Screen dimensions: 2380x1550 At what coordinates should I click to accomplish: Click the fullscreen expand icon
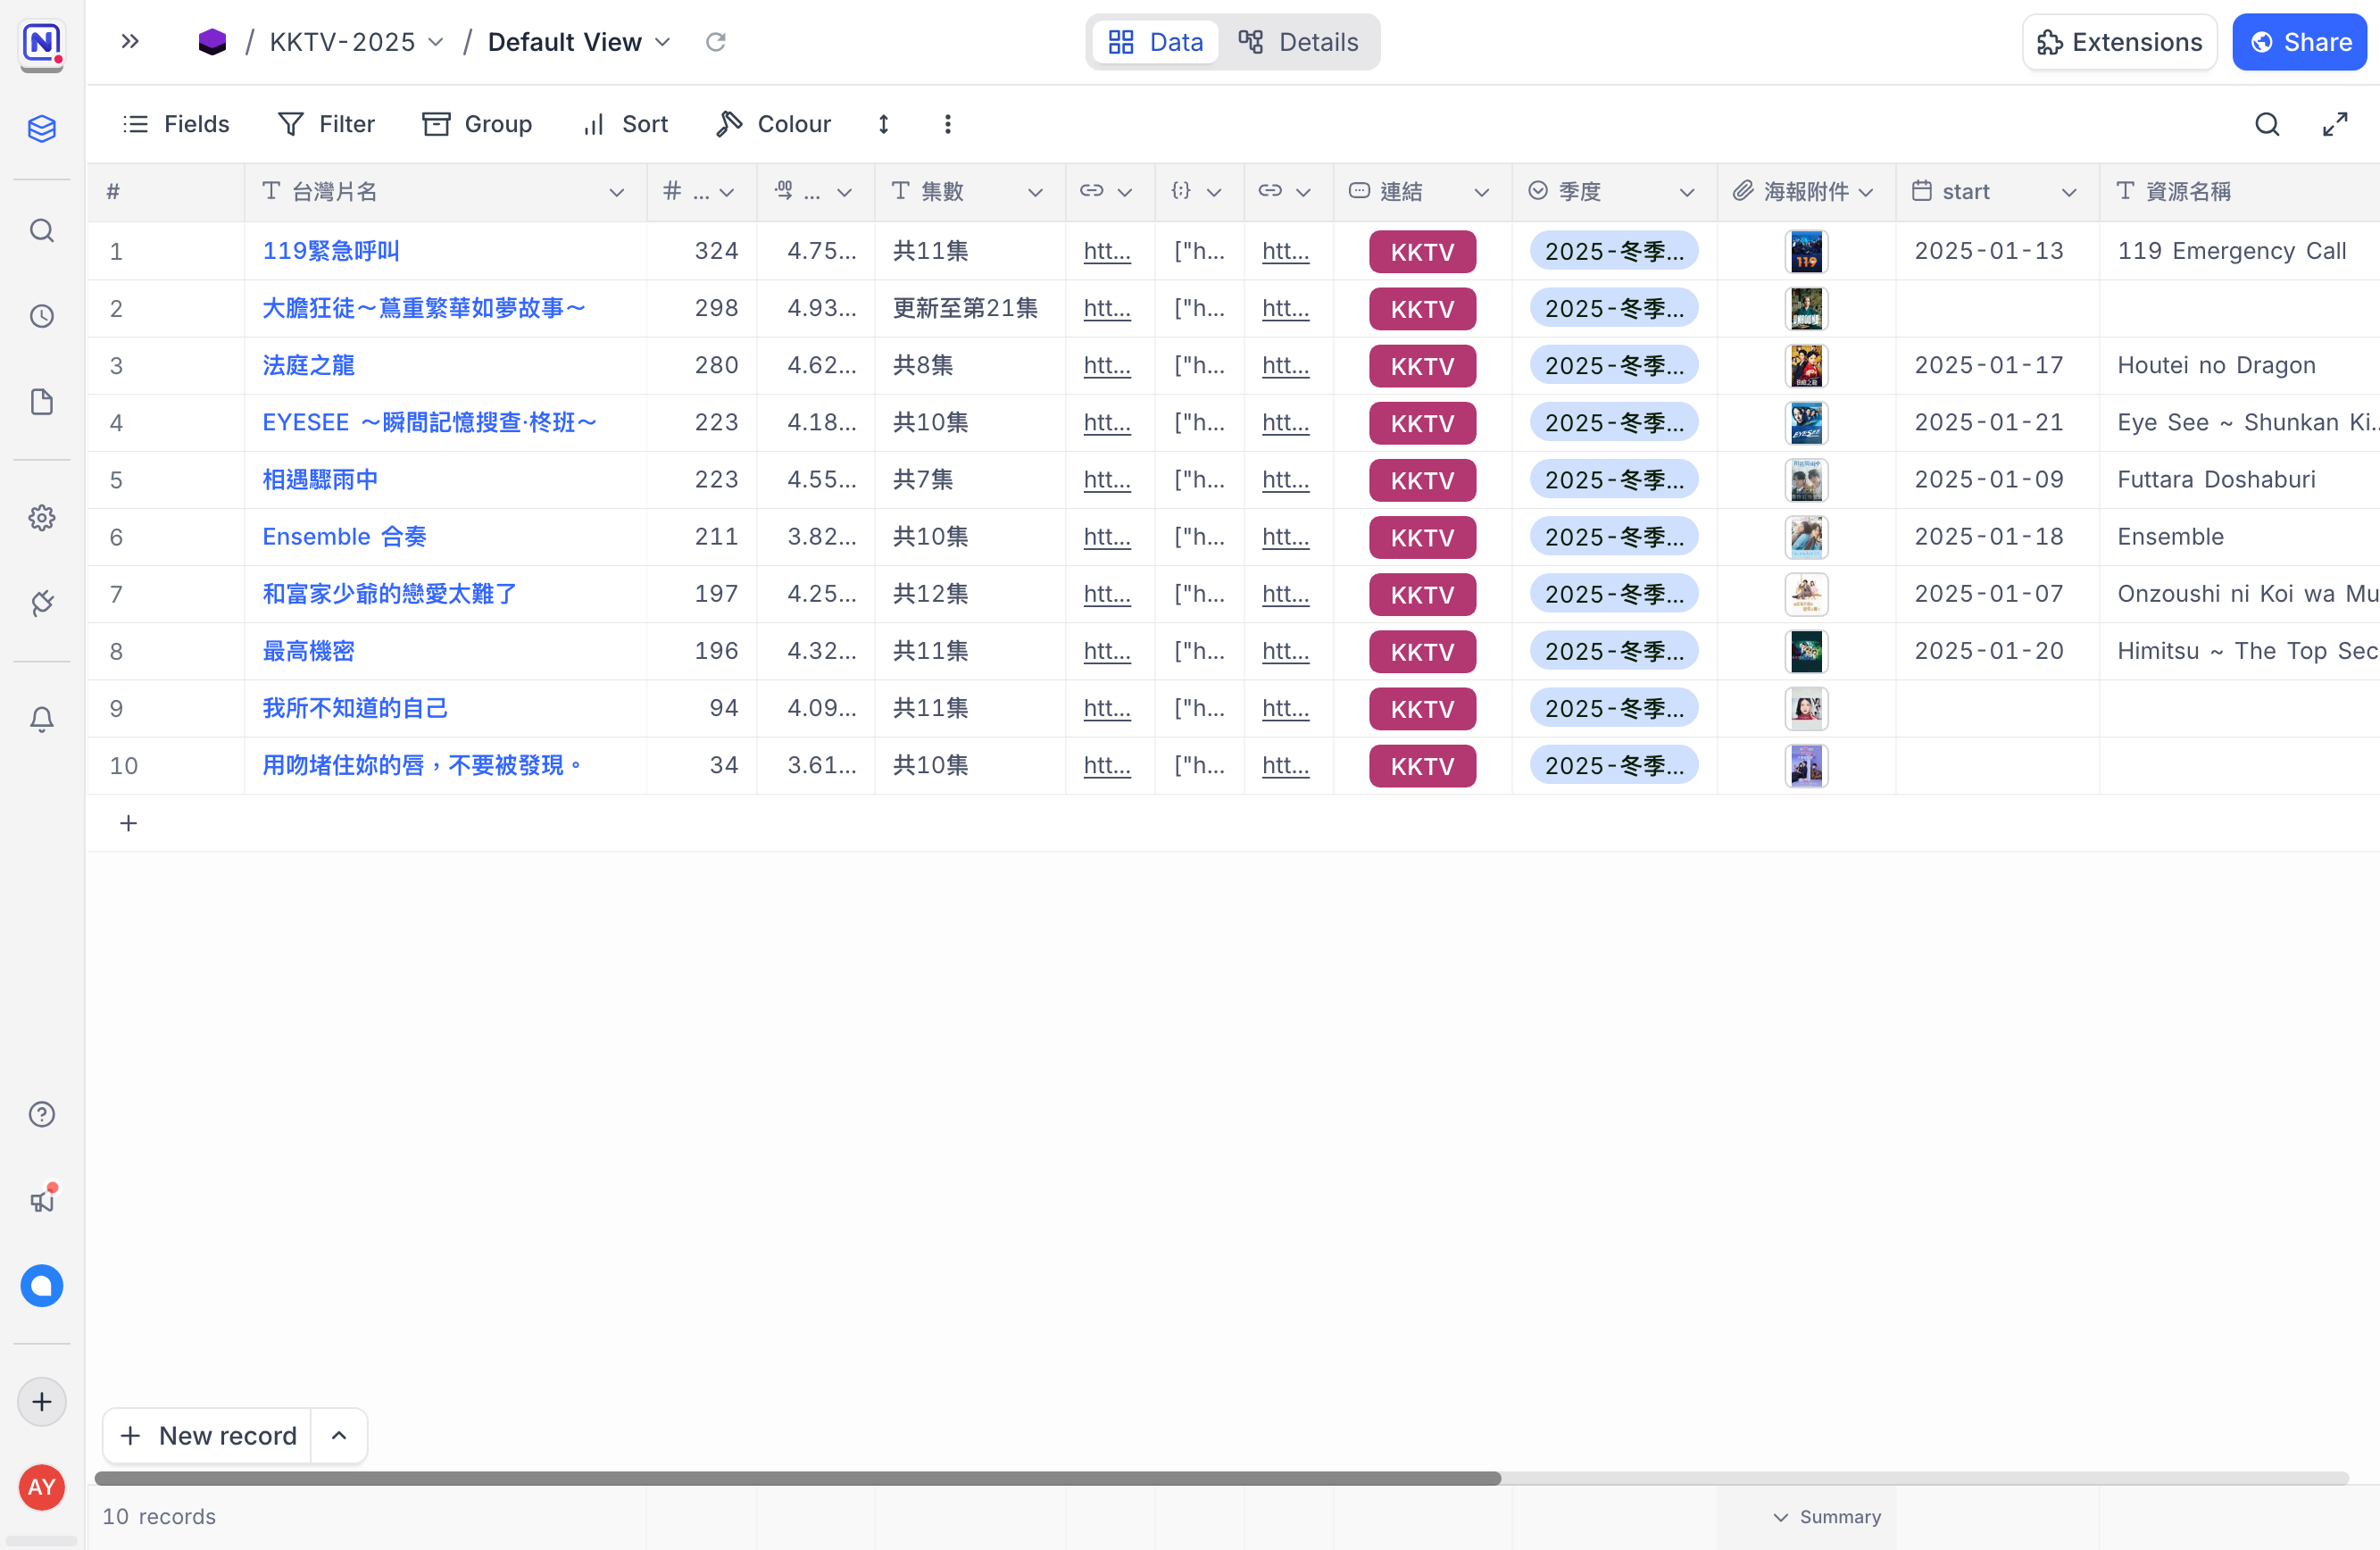[2335, 124]
